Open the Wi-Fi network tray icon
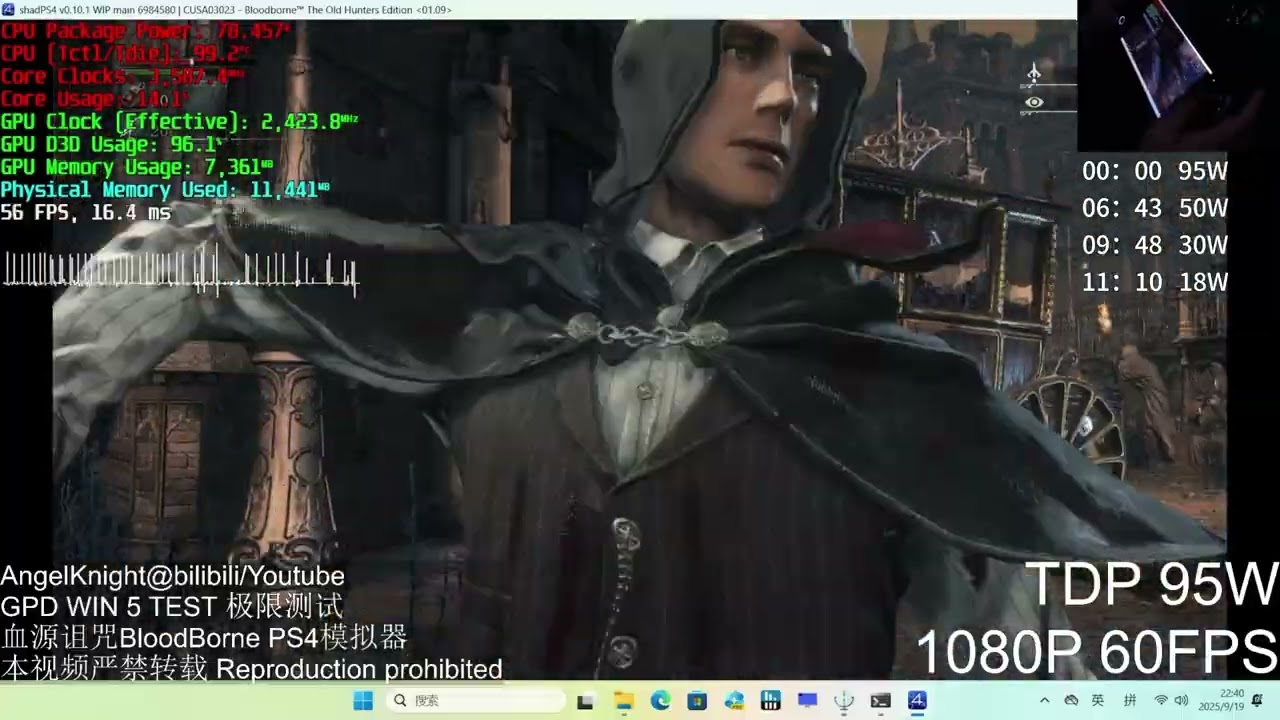This screenshot has height=720, width=1280. [x=1161, y=701]
